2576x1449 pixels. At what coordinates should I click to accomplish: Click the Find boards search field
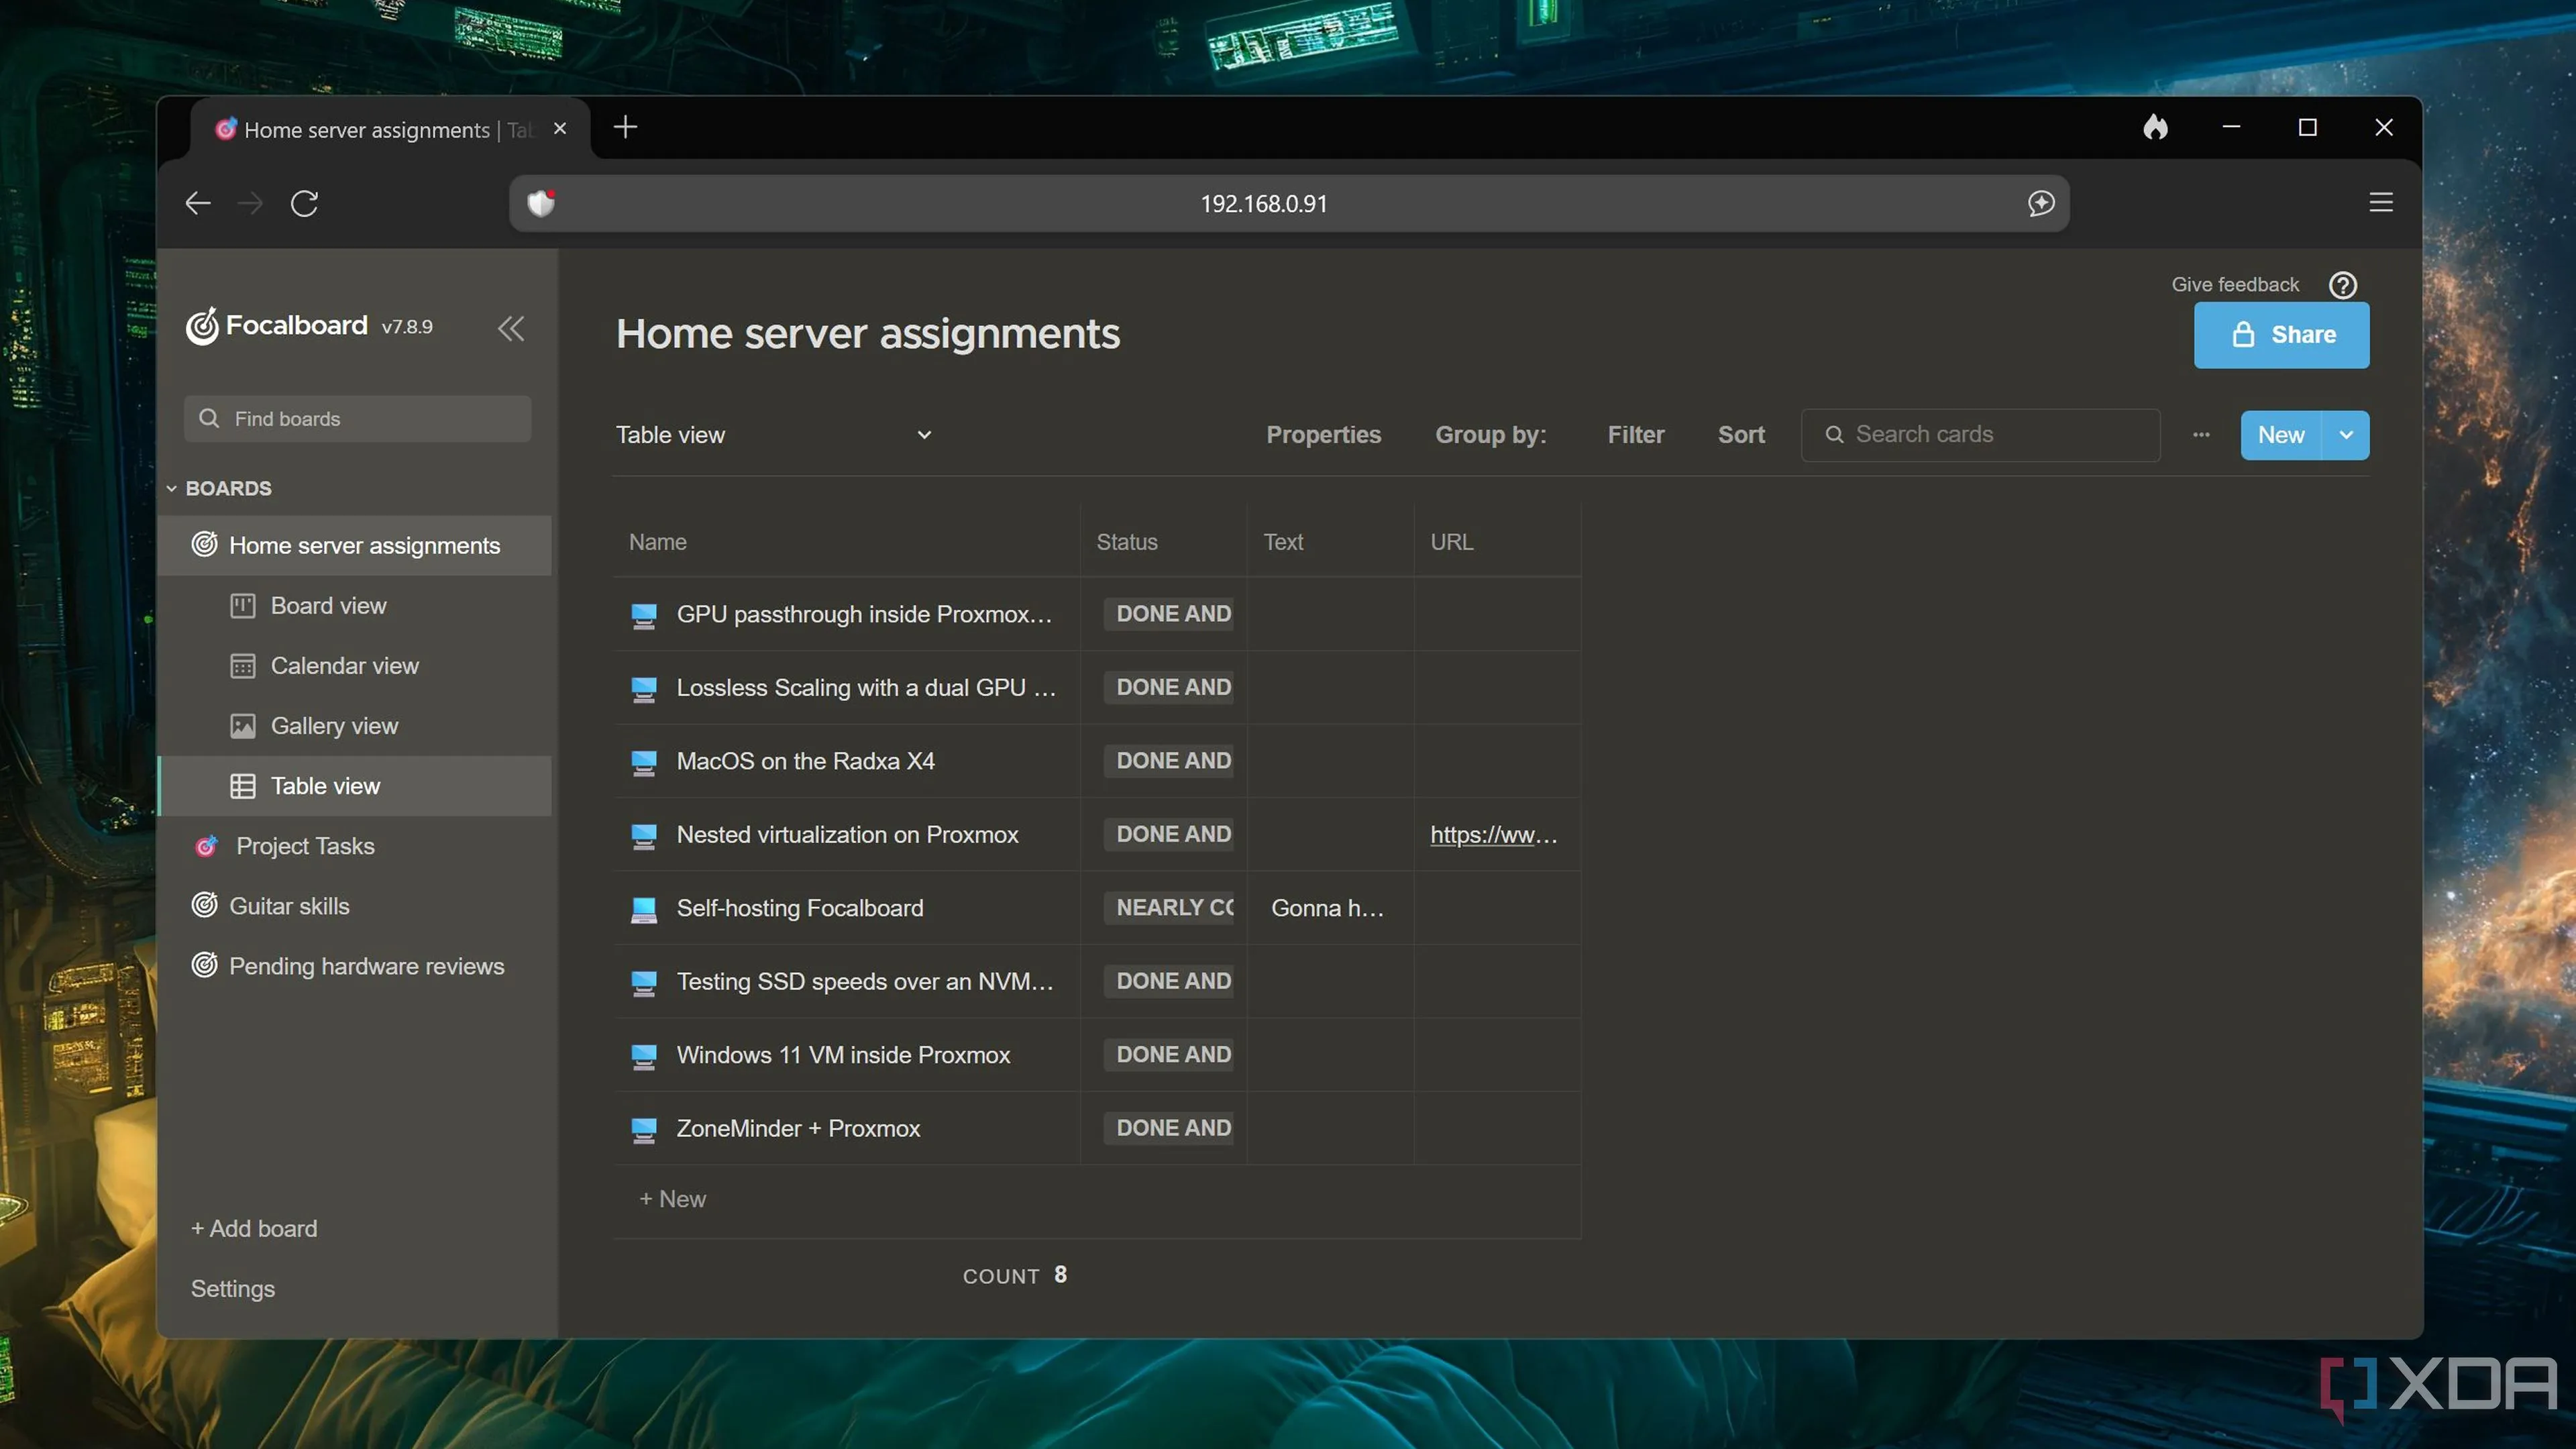tap(357, 419)
